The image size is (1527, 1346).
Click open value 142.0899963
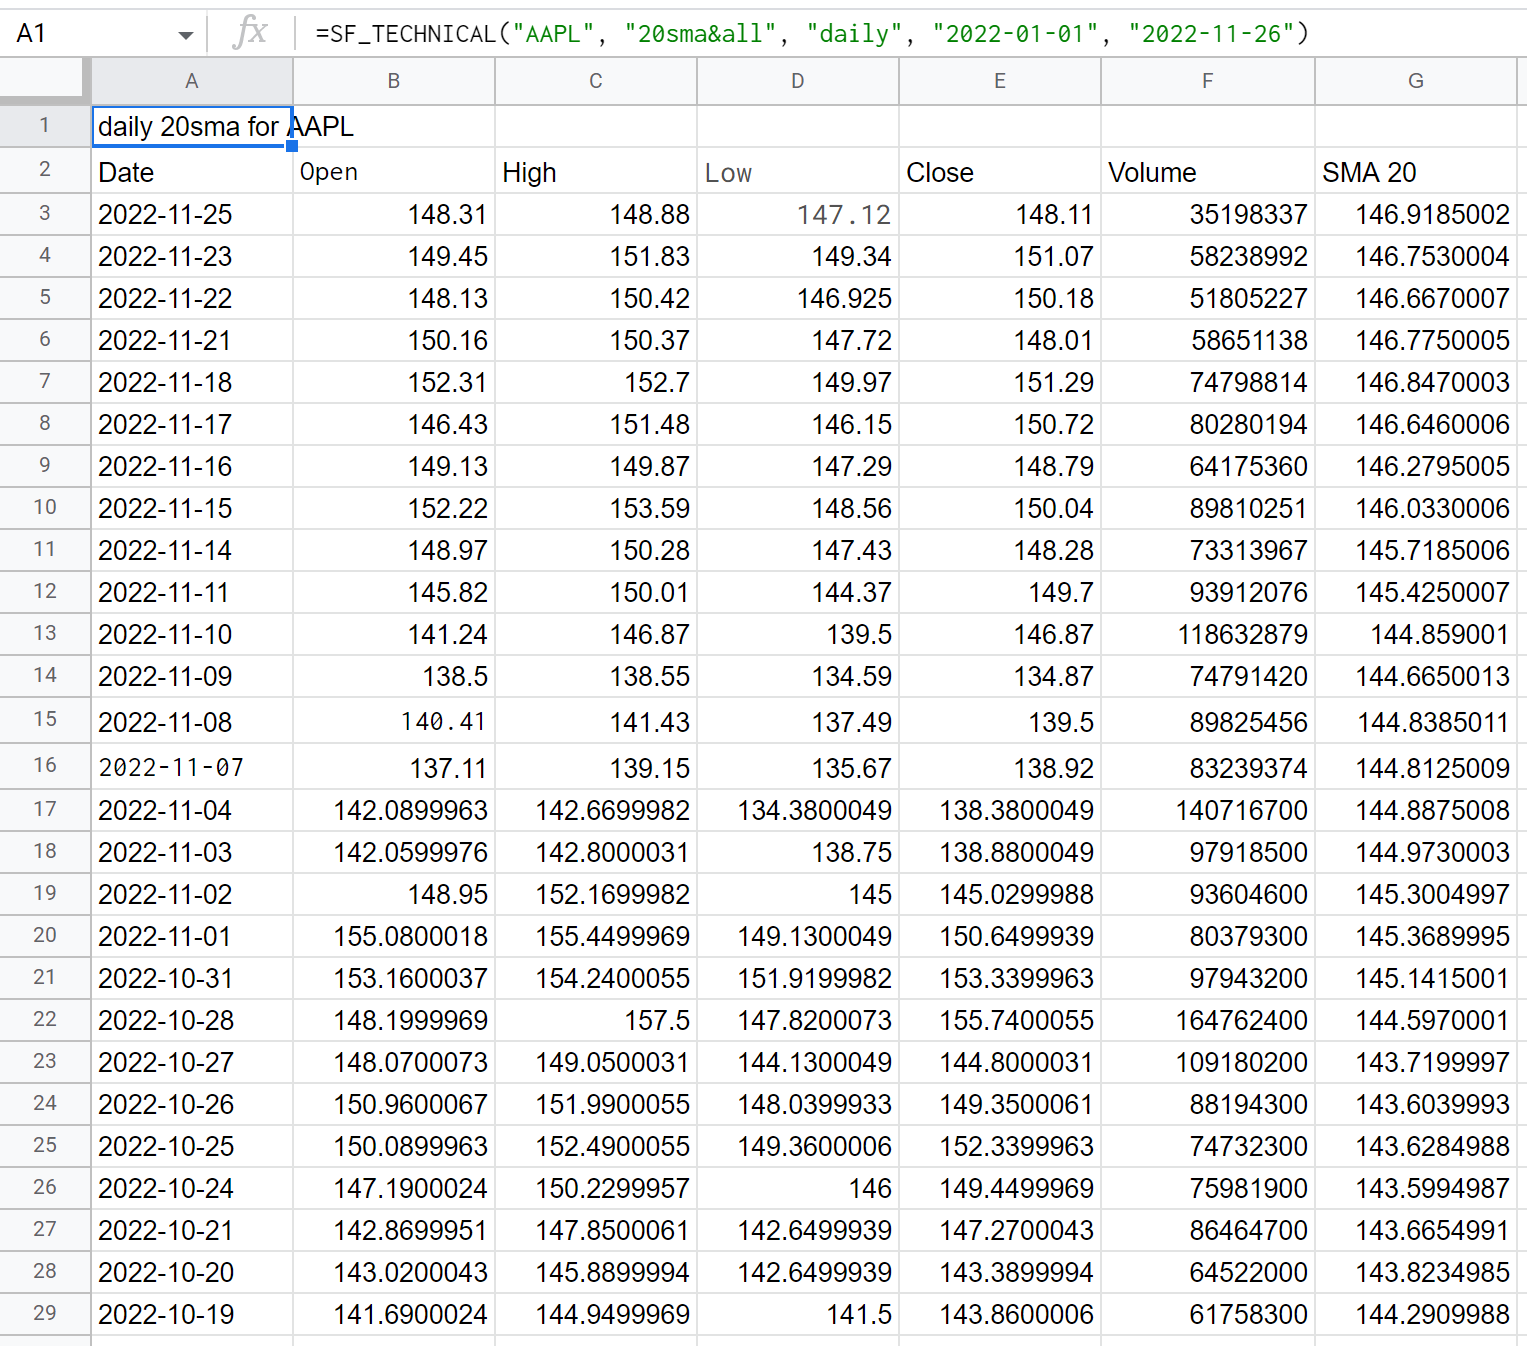[394, 810]
